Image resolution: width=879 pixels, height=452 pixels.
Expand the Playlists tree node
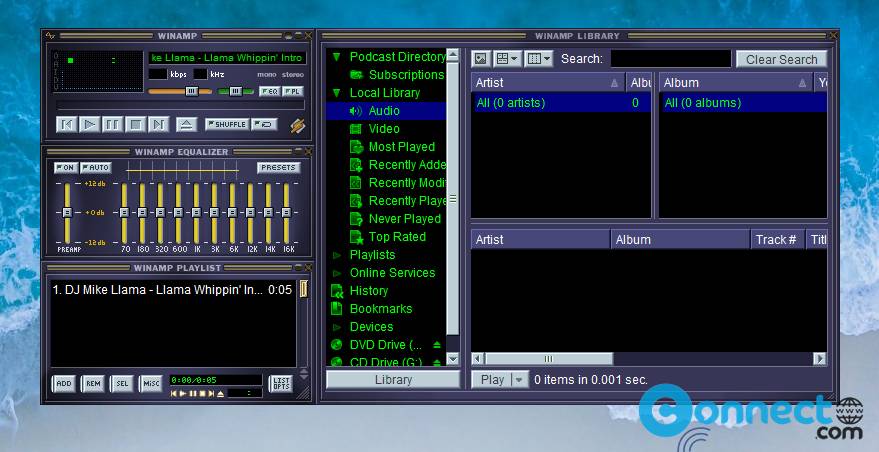[x=336, y=255]
